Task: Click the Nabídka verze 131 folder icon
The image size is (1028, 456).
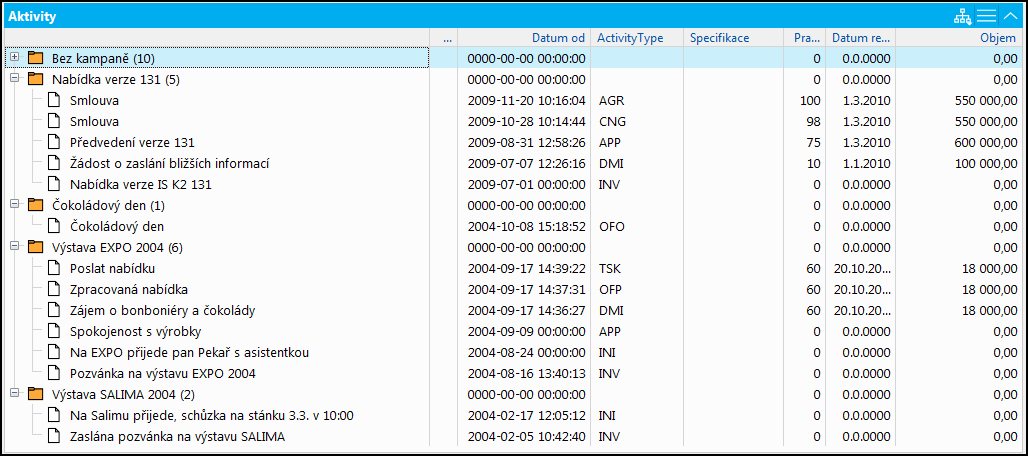Action: [35, 79]
